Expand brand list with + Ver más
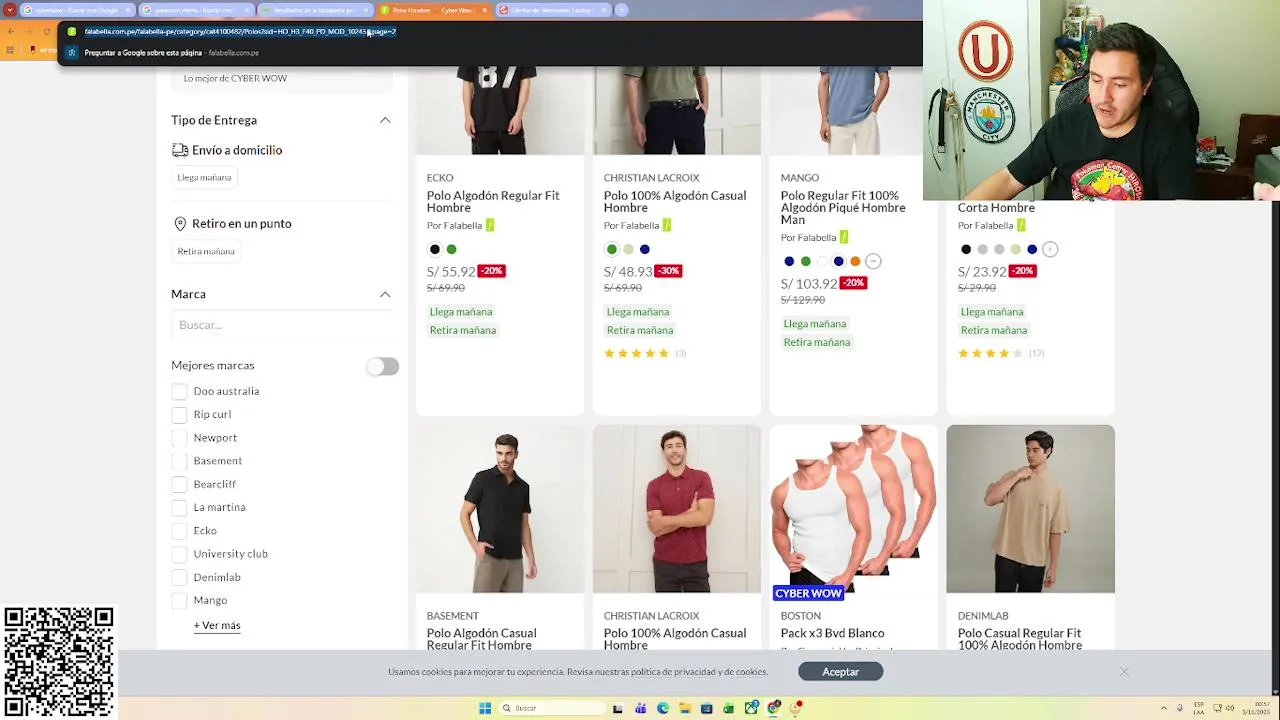This screenshot has height=720, width=1280. pos(217,625)
